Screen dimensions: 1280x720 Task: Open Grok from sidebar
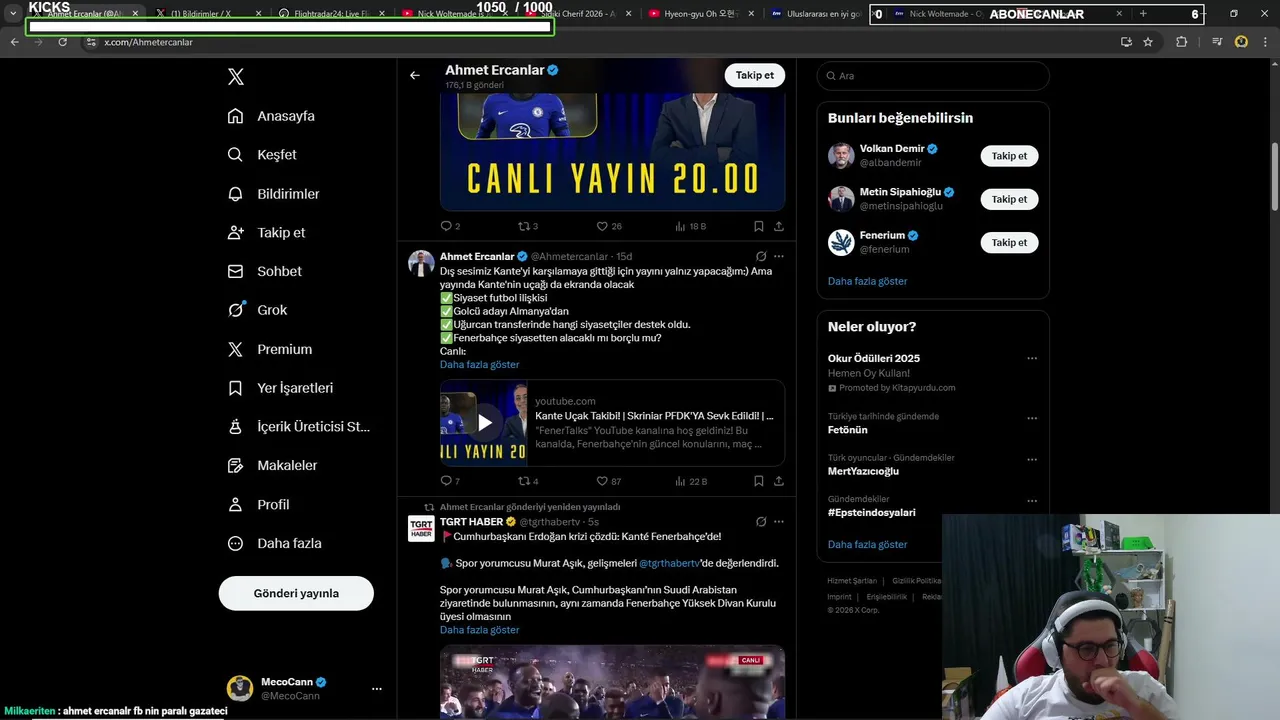pyautogui.click(x=257, y=310)
